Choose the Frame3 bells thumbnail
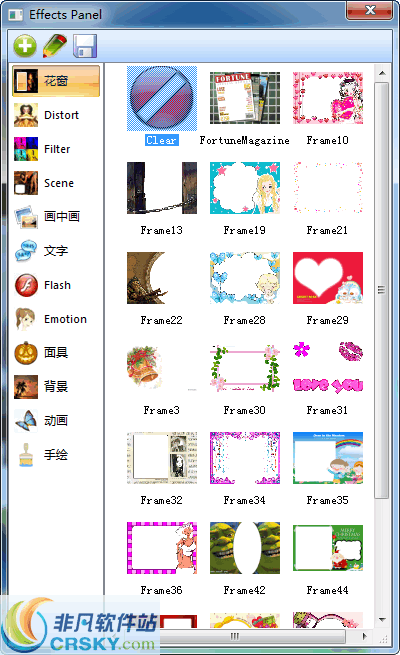The height and width of the screenshot is (655, 400). (x=162, y=368)
